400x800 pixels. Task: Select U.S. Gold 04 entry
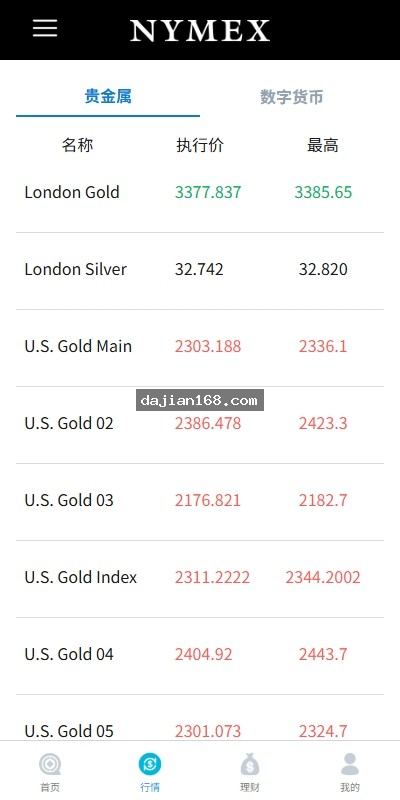(x=200, y=655)
